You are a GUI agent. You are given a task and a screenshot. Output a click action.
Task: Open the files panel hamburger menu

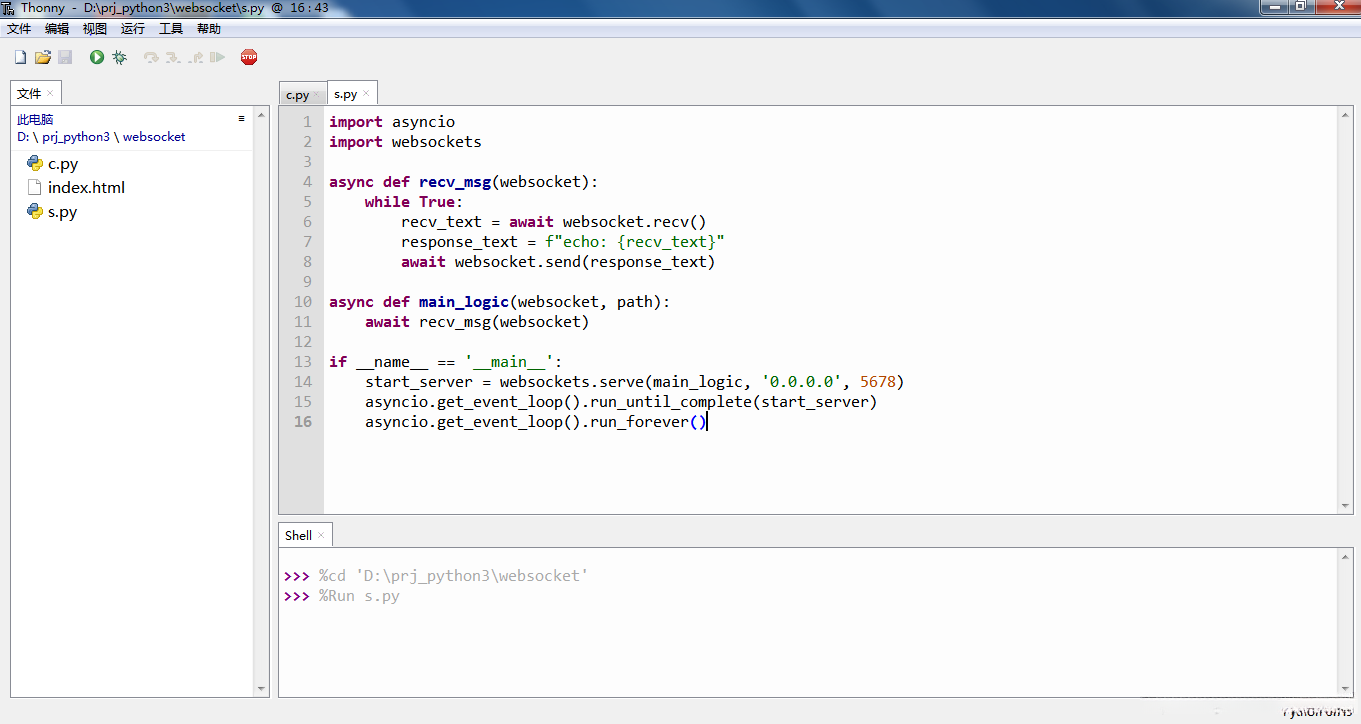pos(241,119)
